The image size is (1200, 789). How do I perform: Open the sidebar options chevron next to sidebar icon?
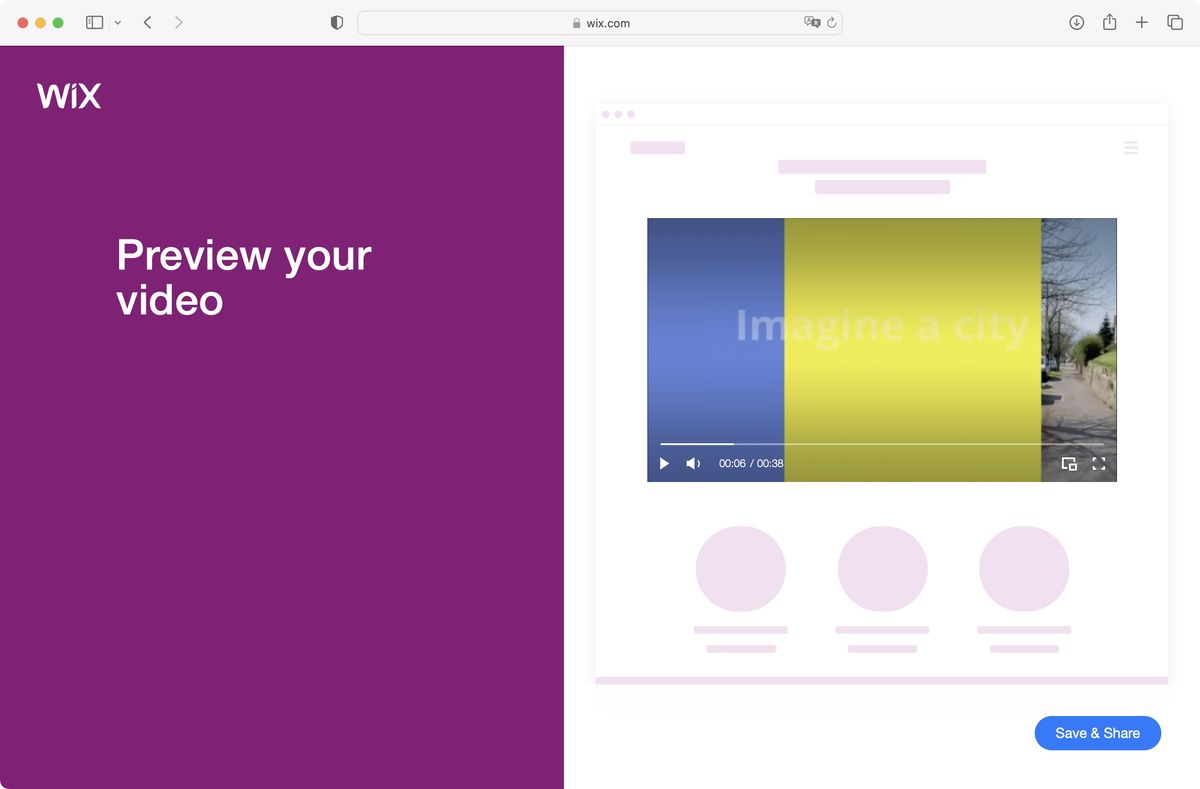[x=117, y=21]
